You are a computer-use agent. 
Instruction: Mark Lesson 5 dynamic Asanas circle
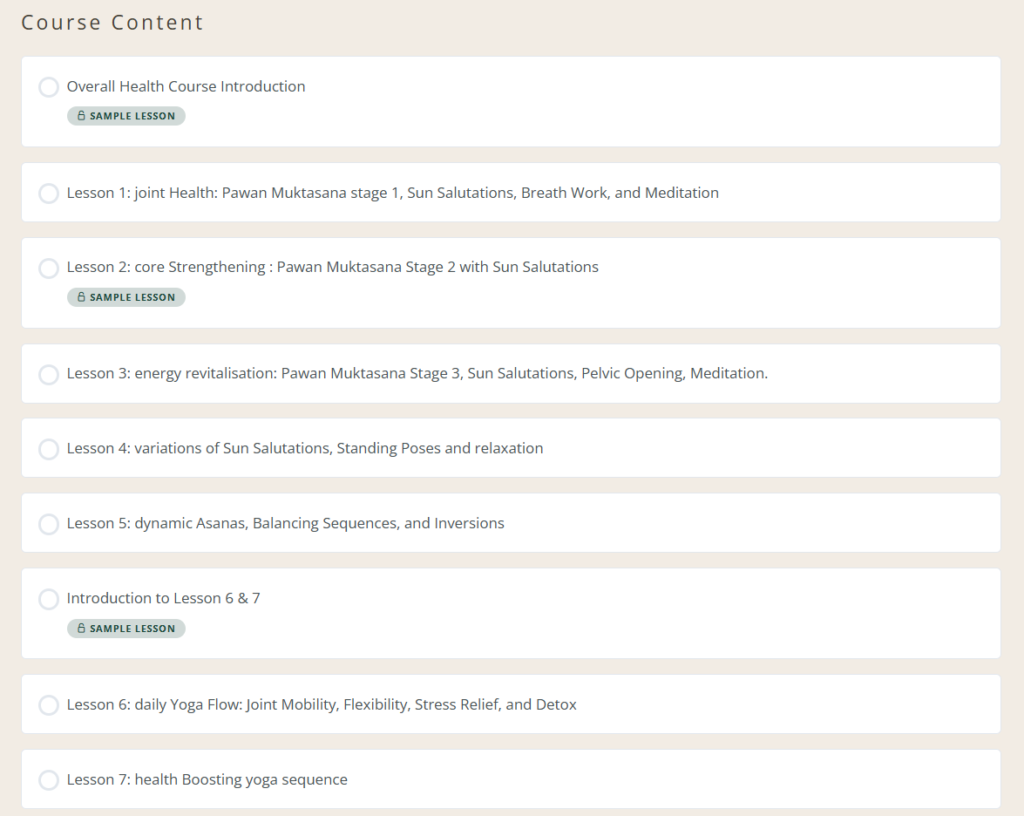coord(48,524)
